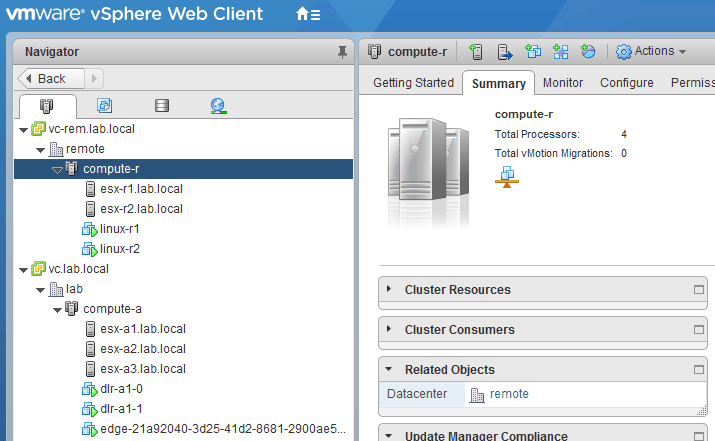Click the vc.lab.local vCenter icon
715x441 pixels.
point(38,269)
